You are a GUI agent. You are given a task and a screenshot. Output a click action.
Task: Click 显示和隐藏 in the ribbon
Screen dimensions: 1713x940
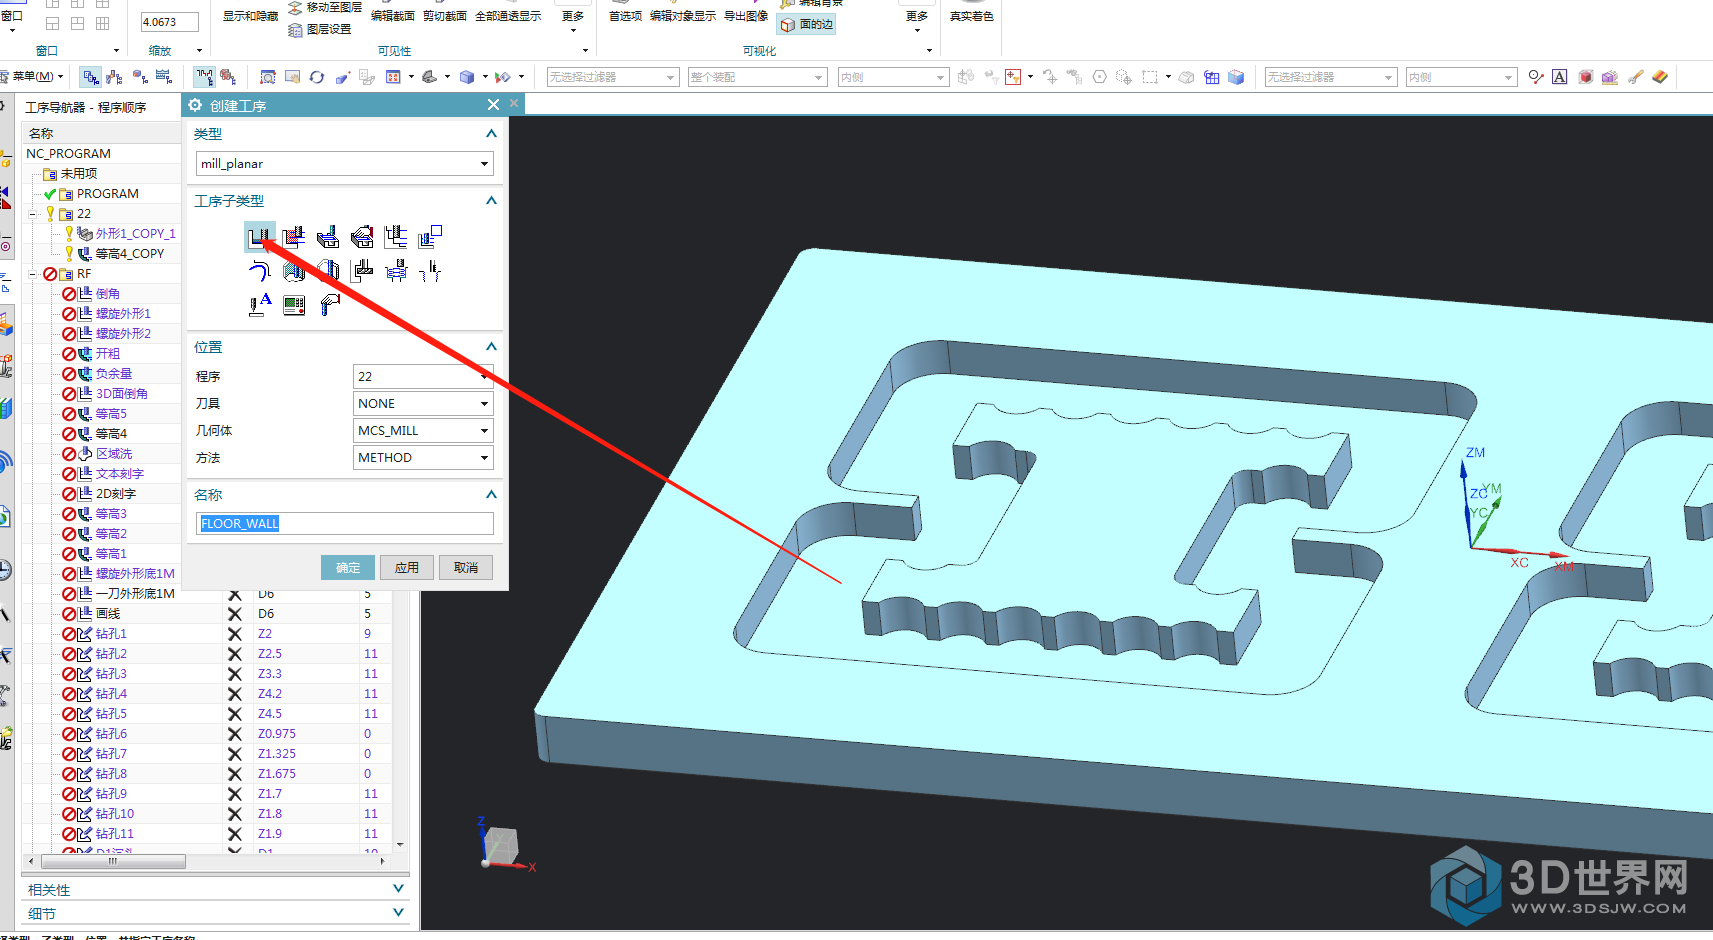click(x=250, y=16)
